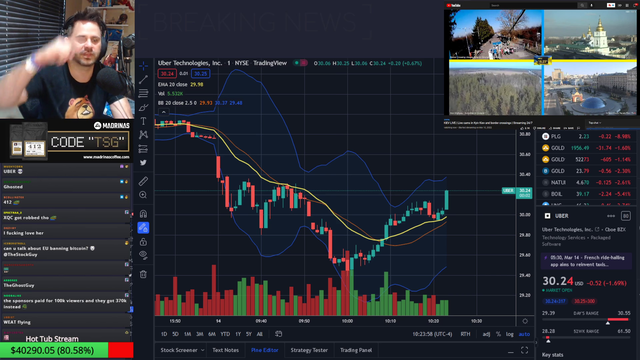Image resolution: width=640 pixels, height=360 pixels.
Task: Open the Text Notes tab
Action: pyautogui.click(x=225, y=350)
